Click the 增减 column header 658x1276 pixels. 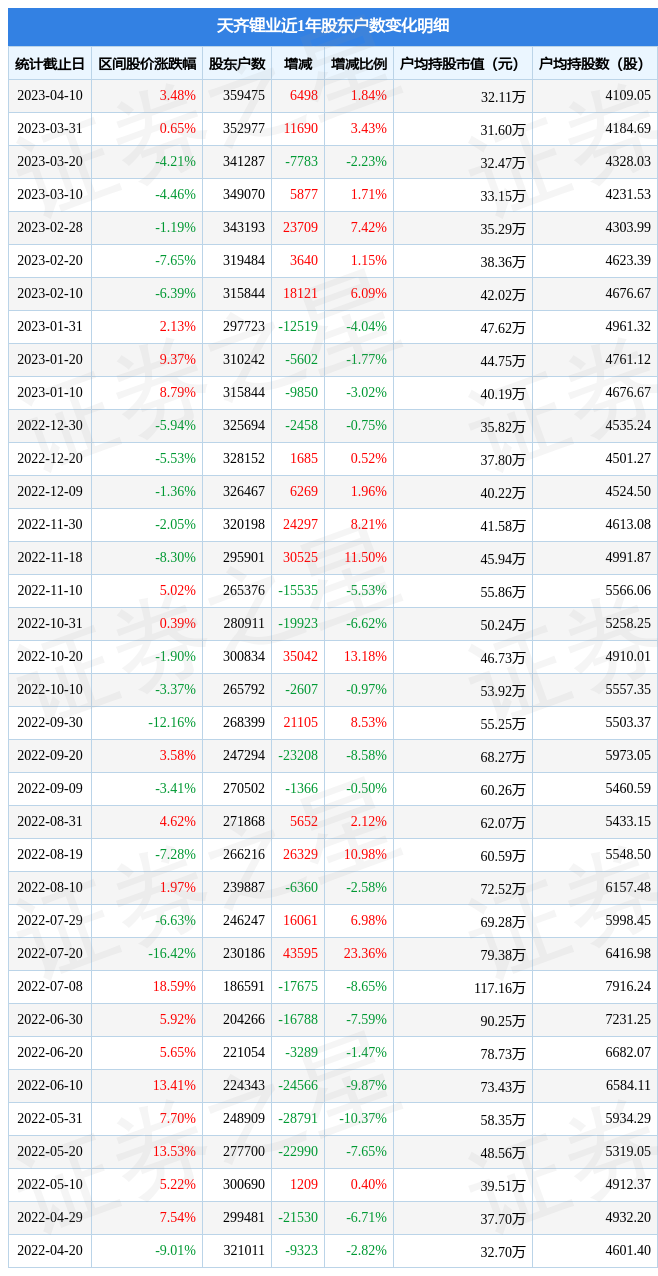(298, 63)
